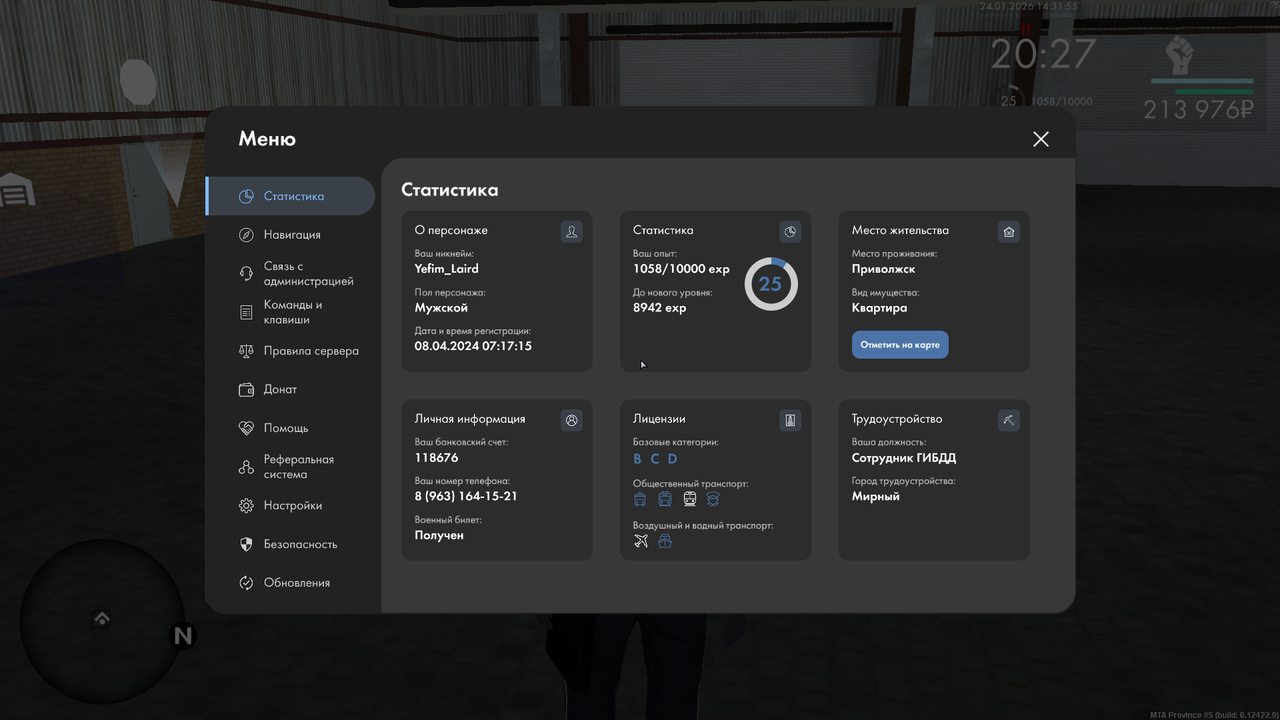This screenshot has height=720, width=1280.
Task: Click the white train license icon
Action: pos(690,499)
